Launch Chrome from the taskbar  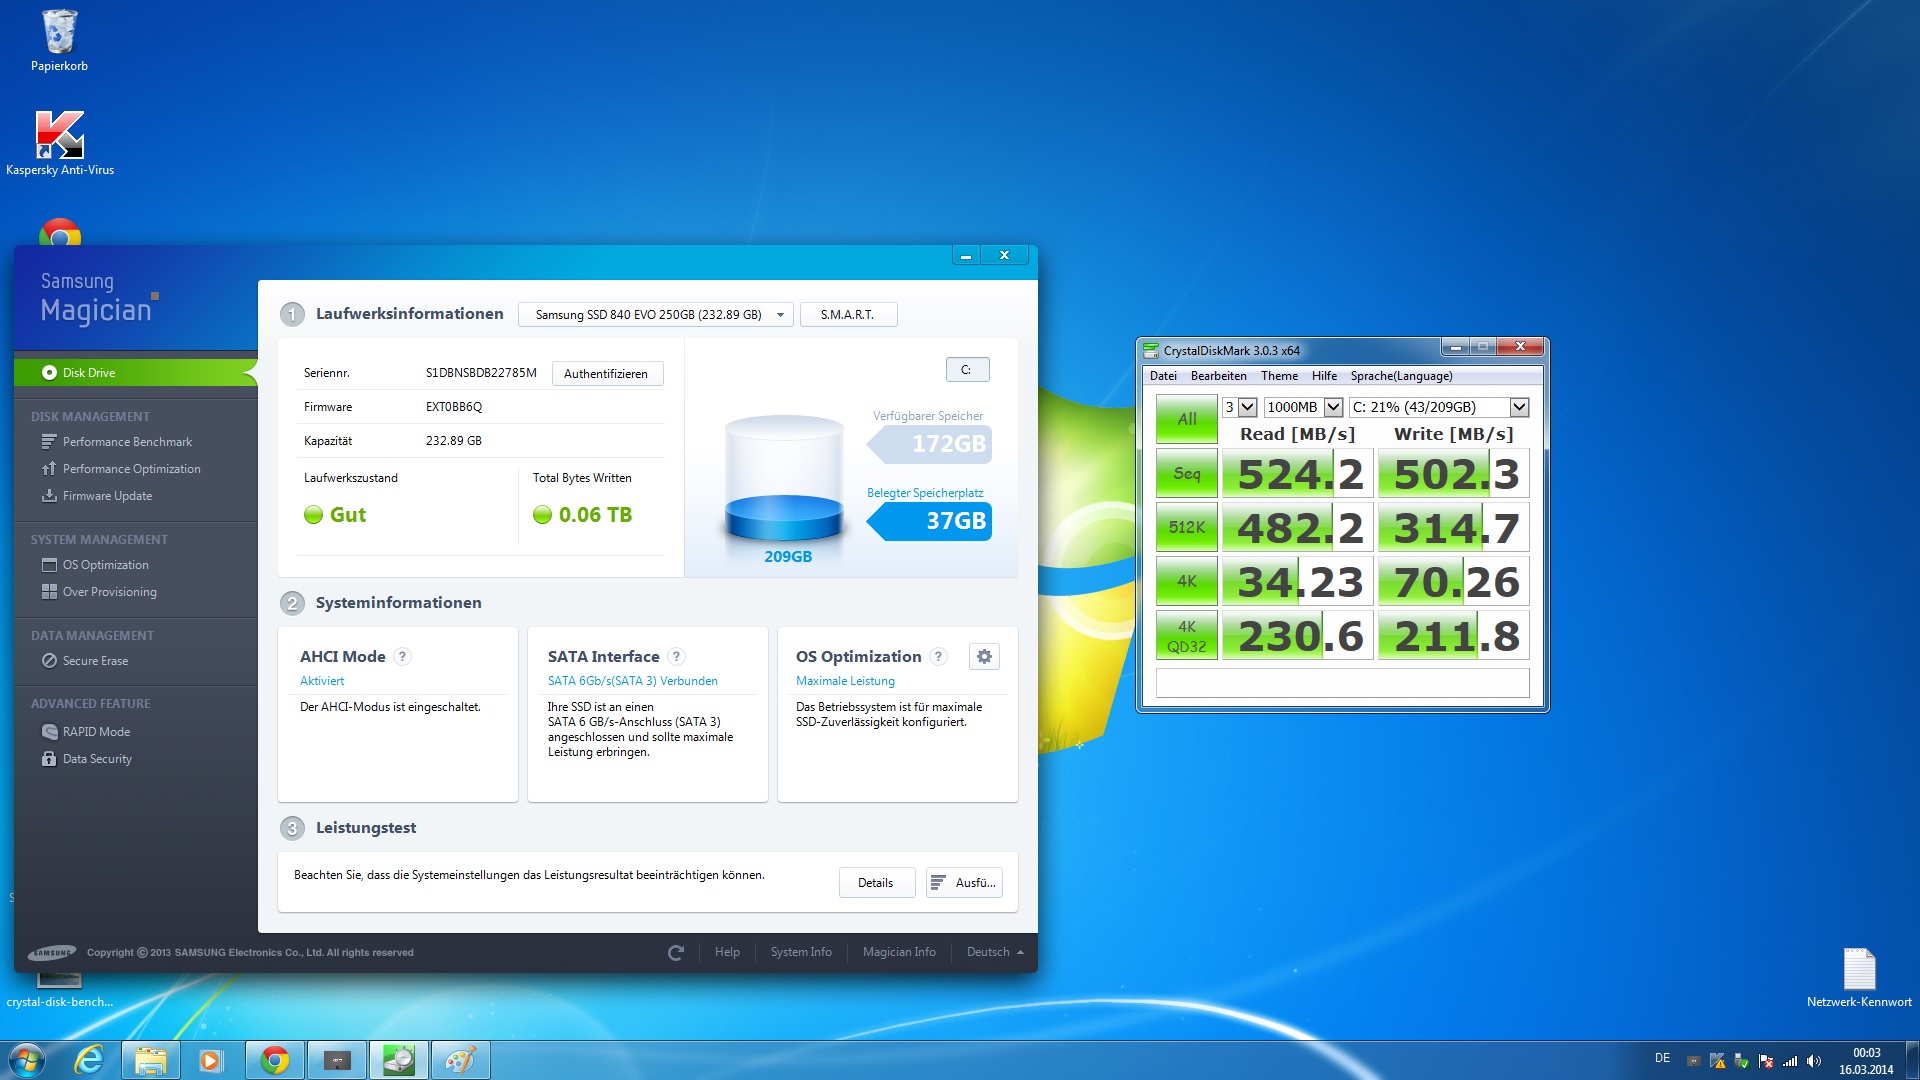point(274,1060)
